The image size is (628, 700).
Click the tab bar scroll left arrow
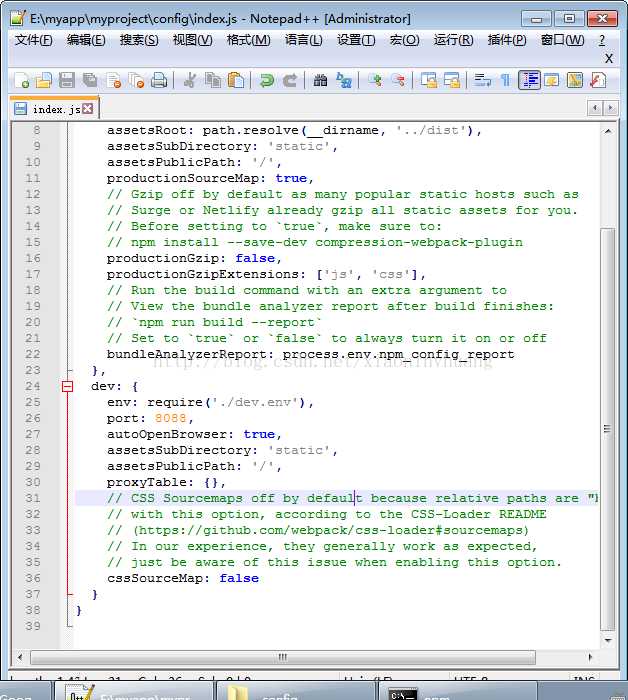(x=595, y=108)
